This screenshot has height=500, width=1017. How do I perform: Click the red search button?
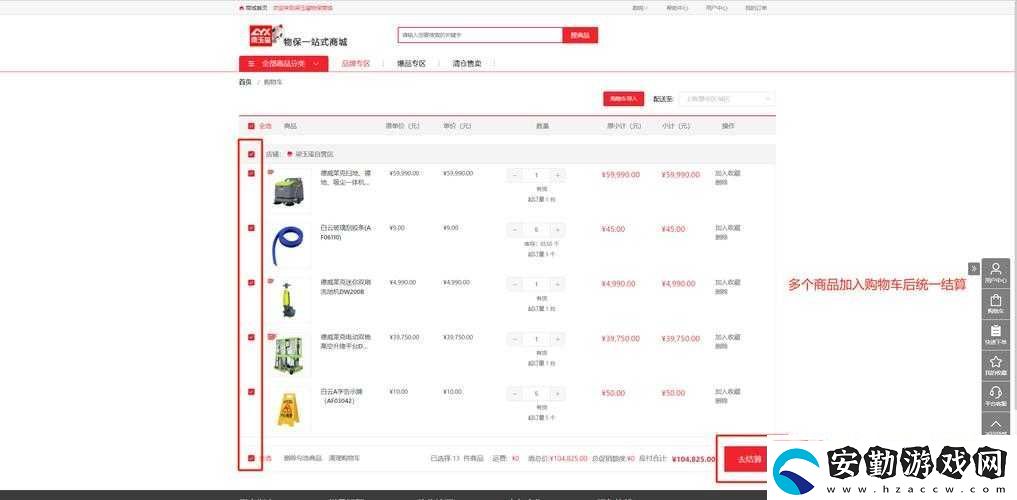tap(580, 35)
